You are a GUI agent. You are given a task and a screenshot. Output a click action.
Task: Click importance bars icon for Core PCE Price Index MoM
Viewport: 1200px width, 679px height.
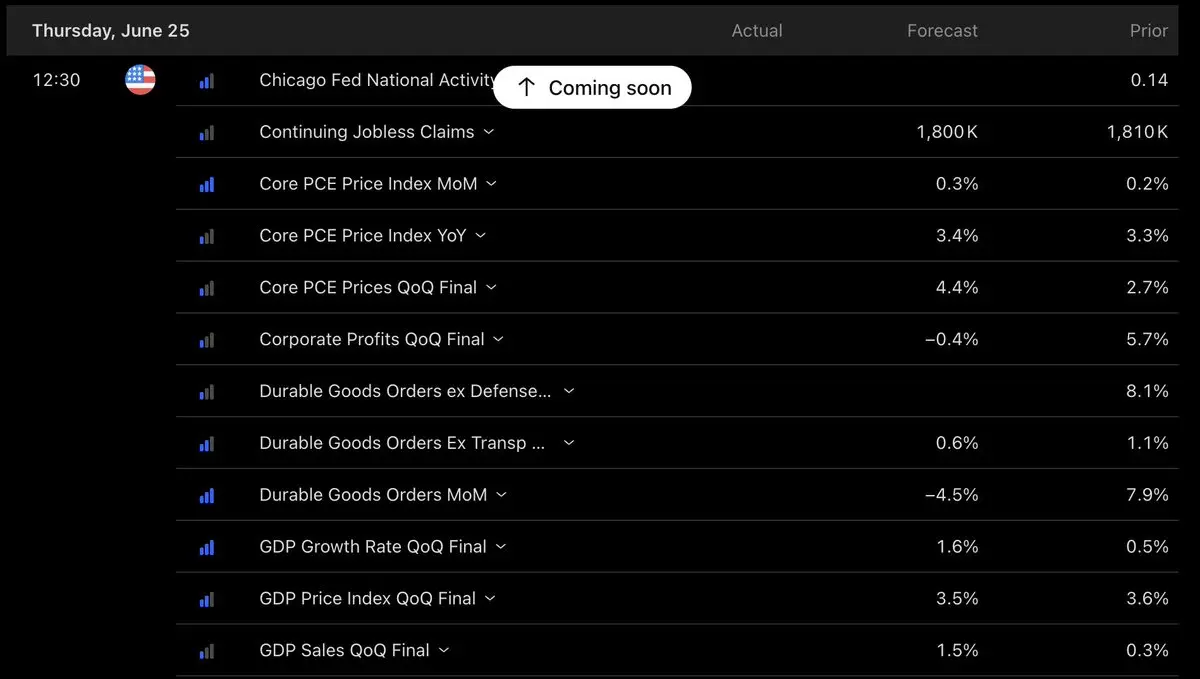tap(207, 185)
